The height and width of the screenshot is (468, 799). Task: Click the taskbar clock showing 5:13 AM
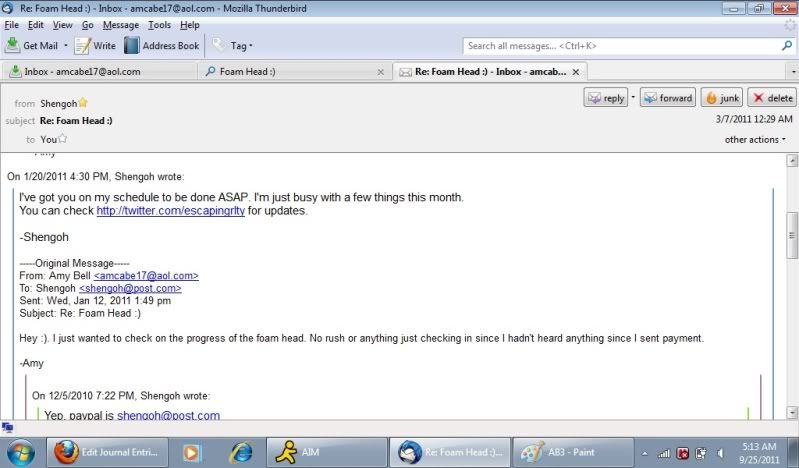[759, 453]
